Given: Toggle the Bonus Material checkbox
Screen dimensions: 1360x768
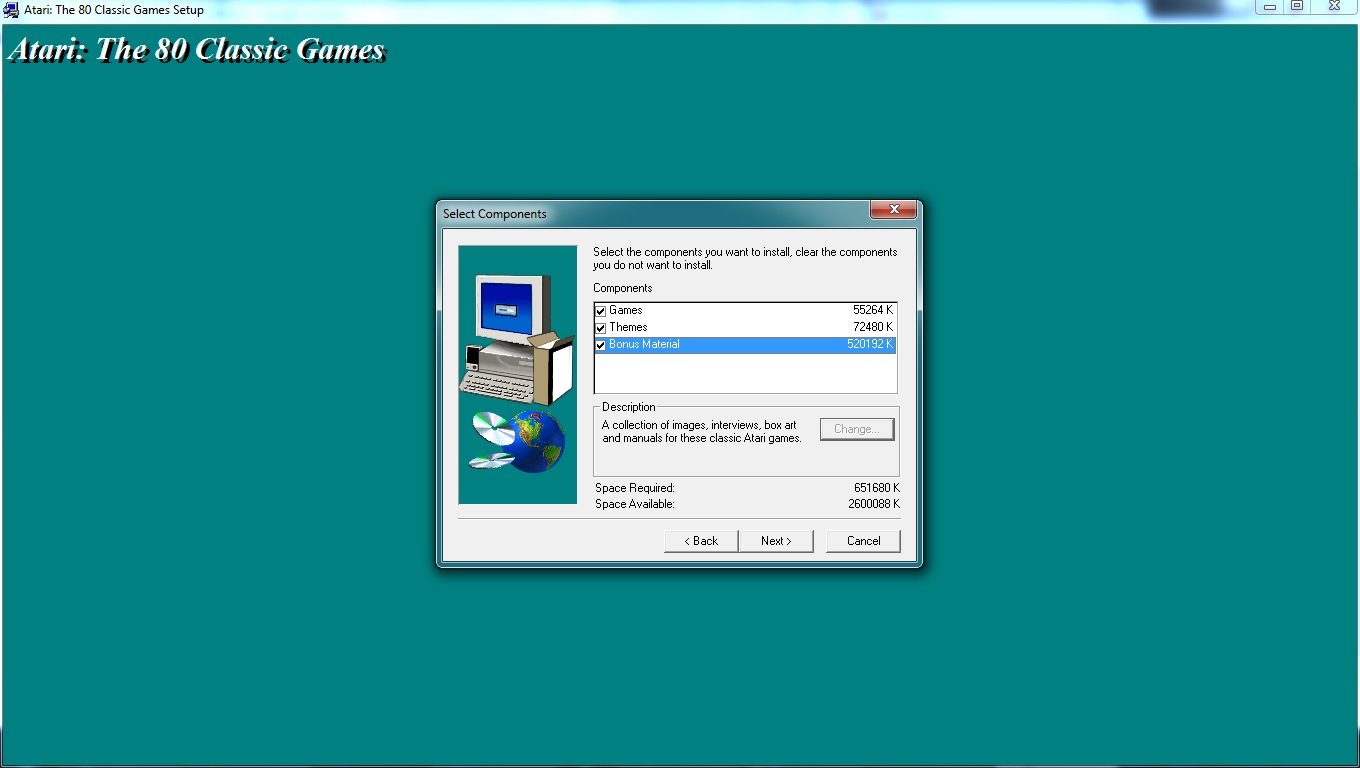Looking at the screenshot, I should tap(601, 345).
